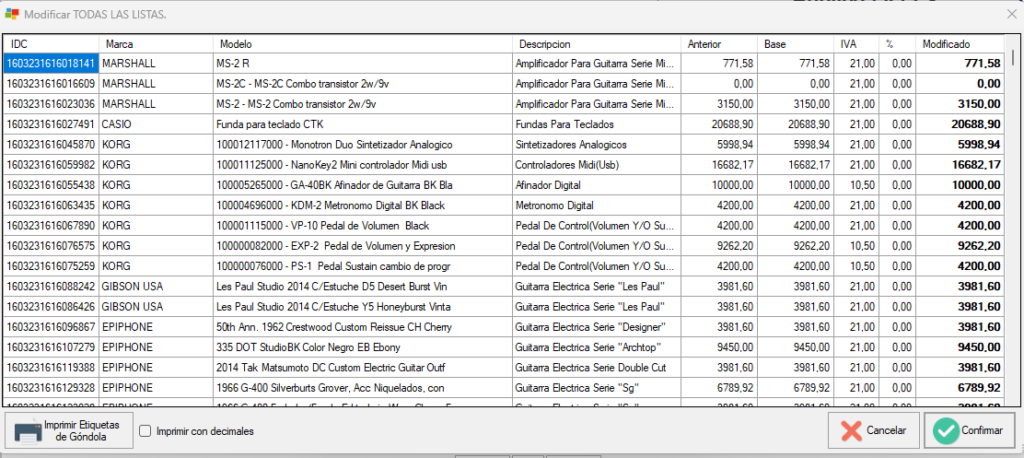Select the PS-1 Pedal Sustain cell
Image resolution: width=1024 pixels, height=458 pixels.
point(362,266)
